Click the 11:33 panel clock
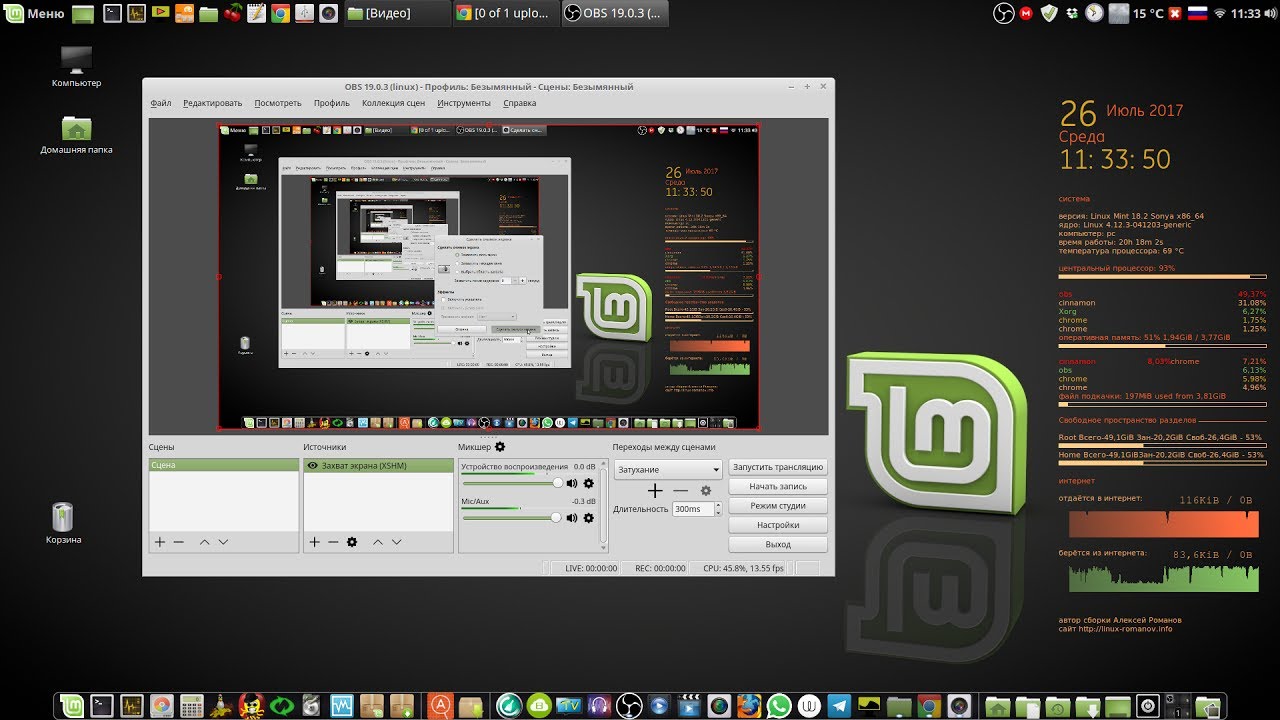 click(1246, 13)
